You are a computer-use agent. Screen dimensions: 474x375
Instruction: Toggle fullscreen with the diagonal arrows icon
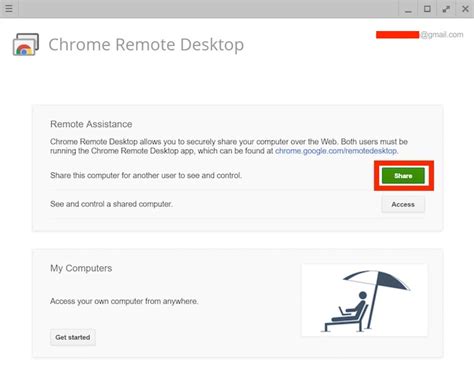[446, 9]
